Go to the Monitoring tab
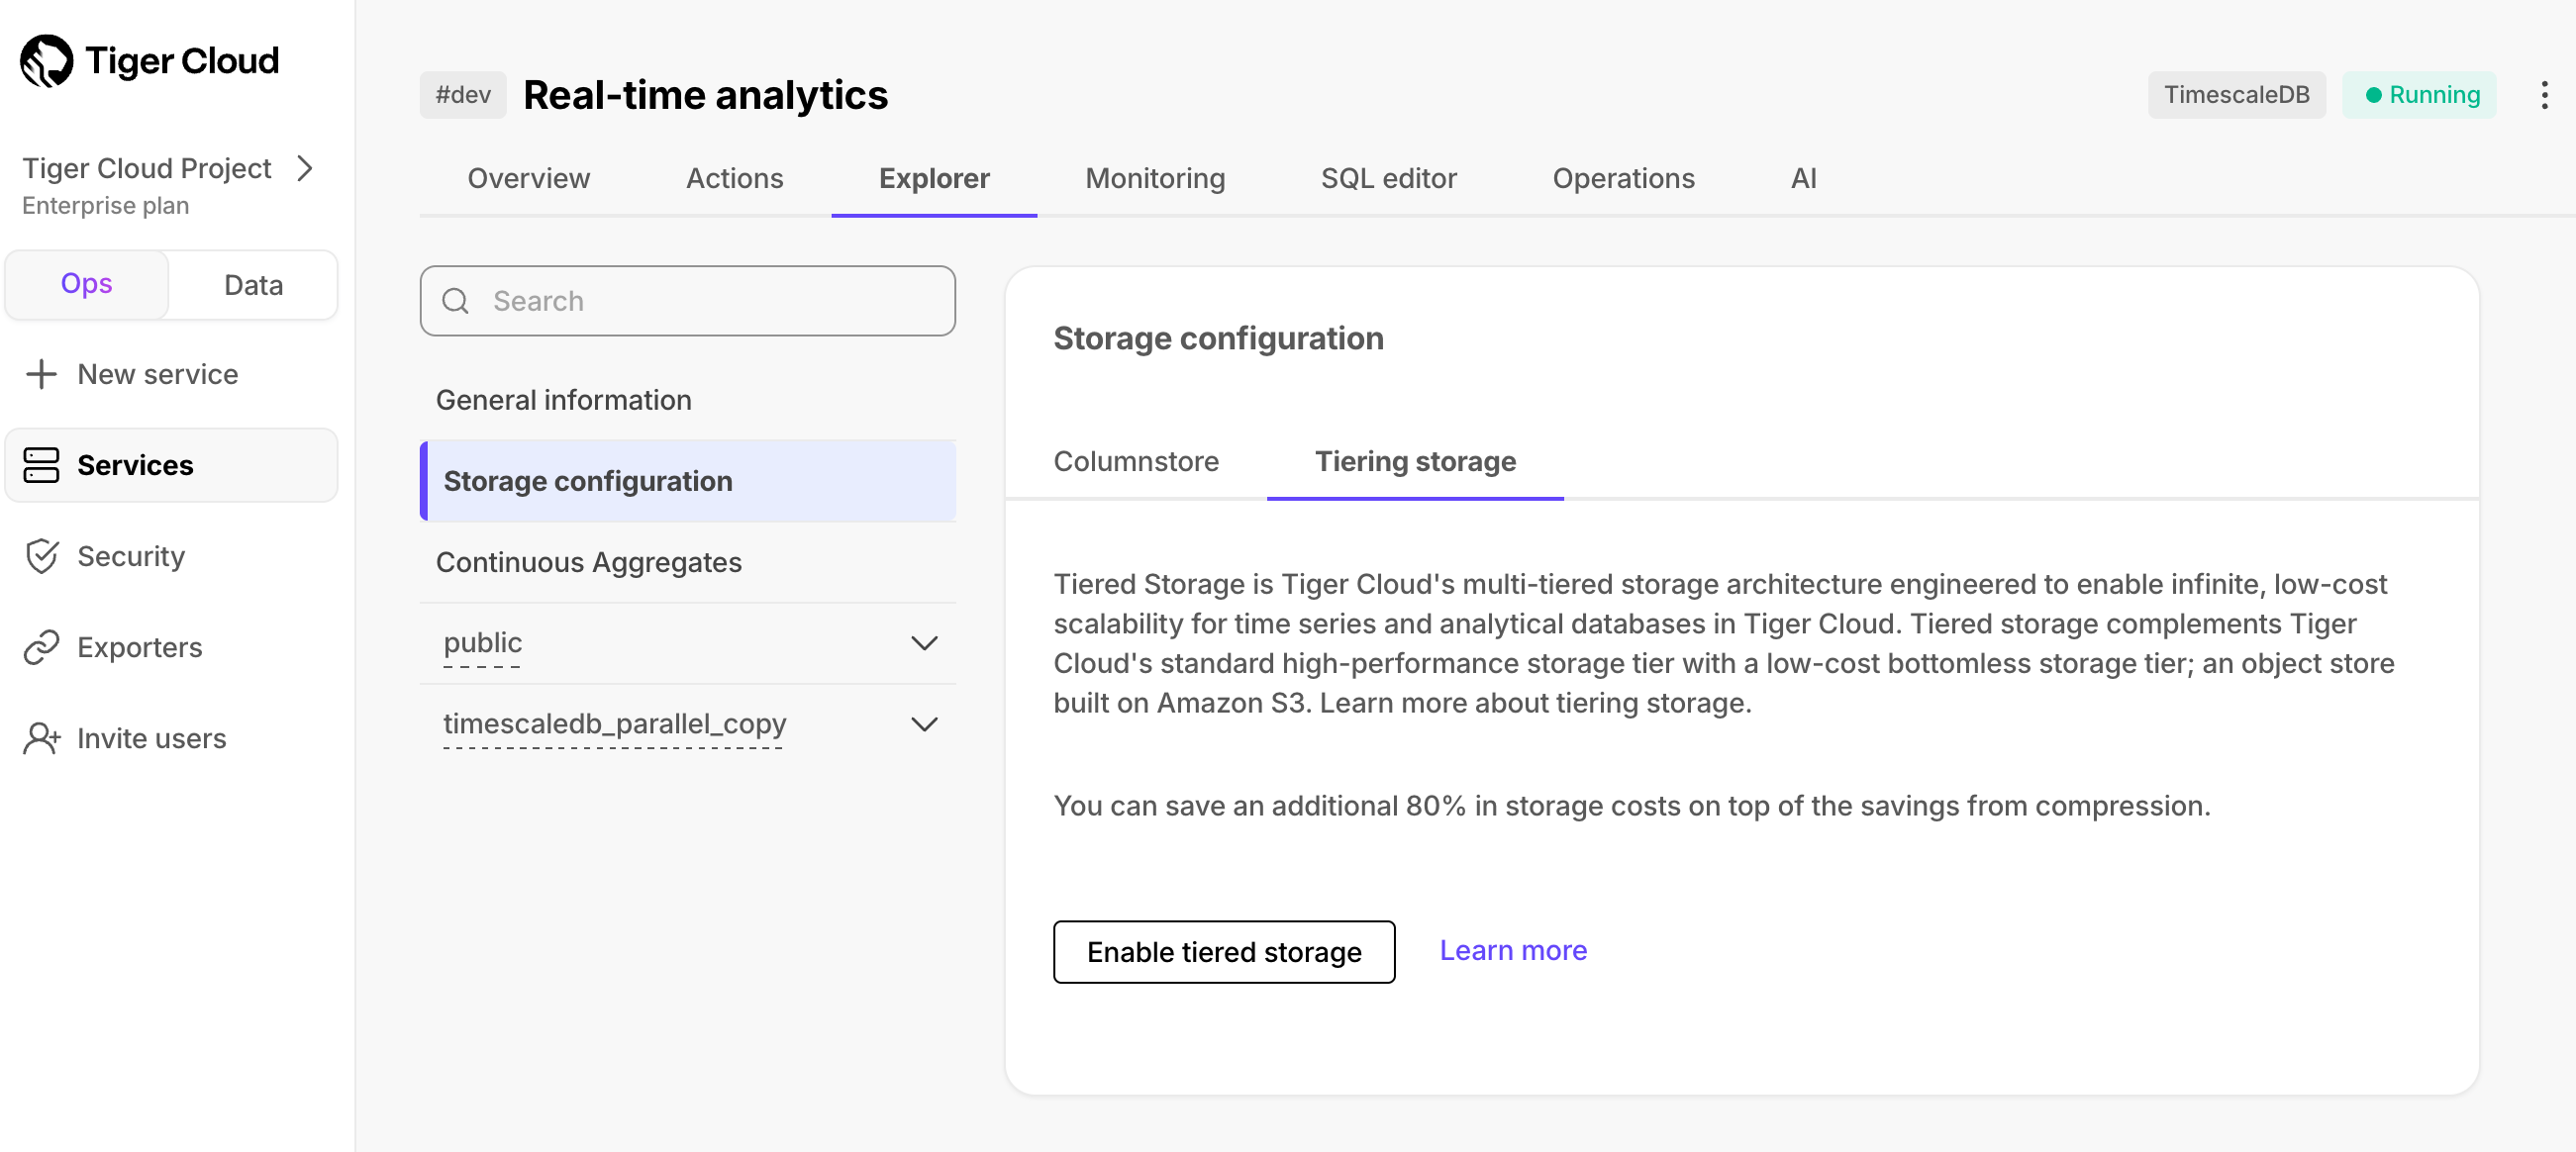 1155,178
